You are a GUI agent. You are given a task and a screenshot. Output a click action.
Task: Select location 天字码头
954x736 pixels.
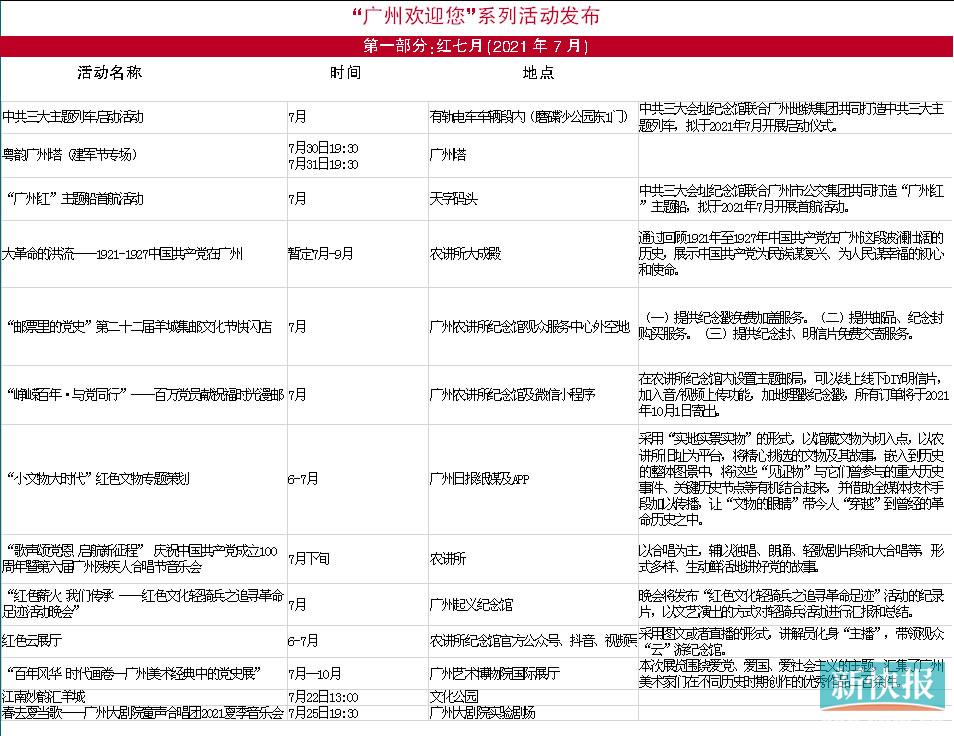point(454,199)
